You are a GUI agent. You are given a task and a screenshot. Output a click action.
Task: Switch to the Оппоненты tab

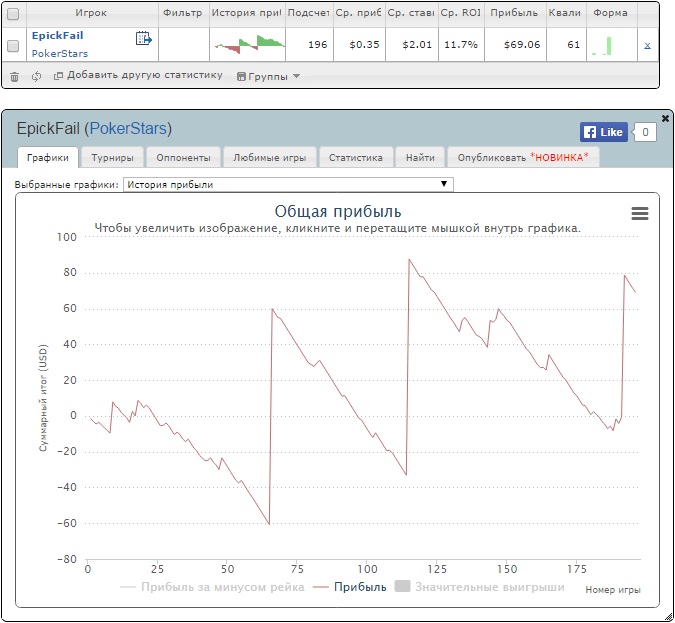tap(183, 158)
